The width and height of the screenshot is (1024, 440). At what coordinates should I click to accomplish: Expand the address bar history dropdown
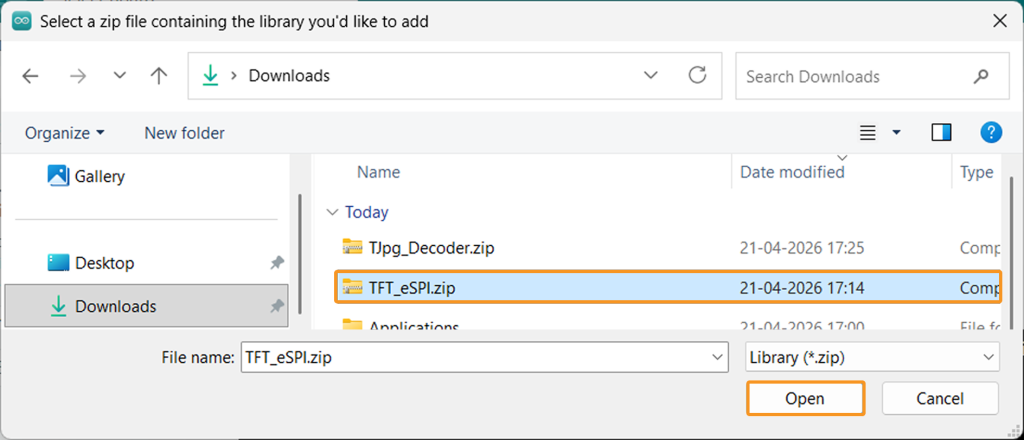[650, 75]
